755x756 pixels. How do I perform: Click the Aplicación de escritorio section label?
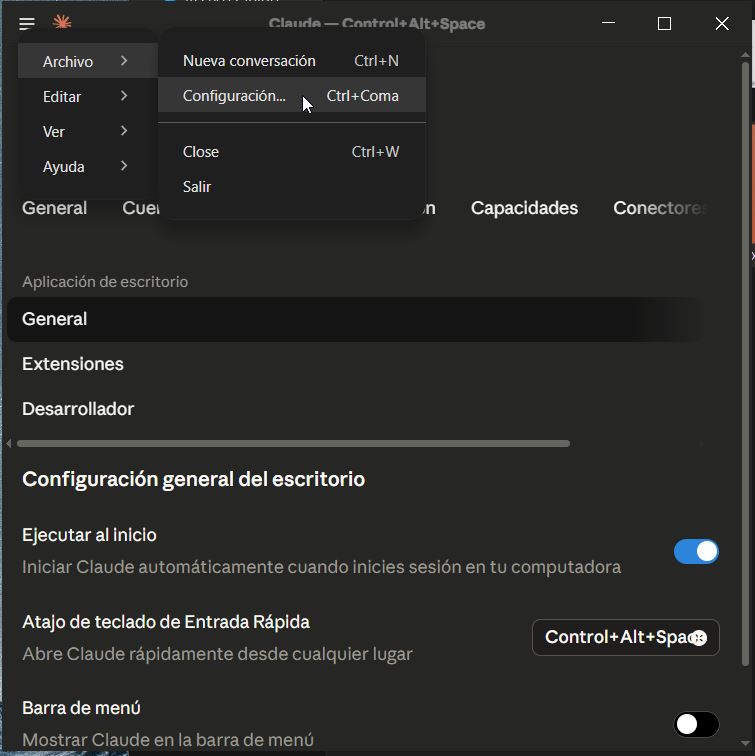pos(105,282)
